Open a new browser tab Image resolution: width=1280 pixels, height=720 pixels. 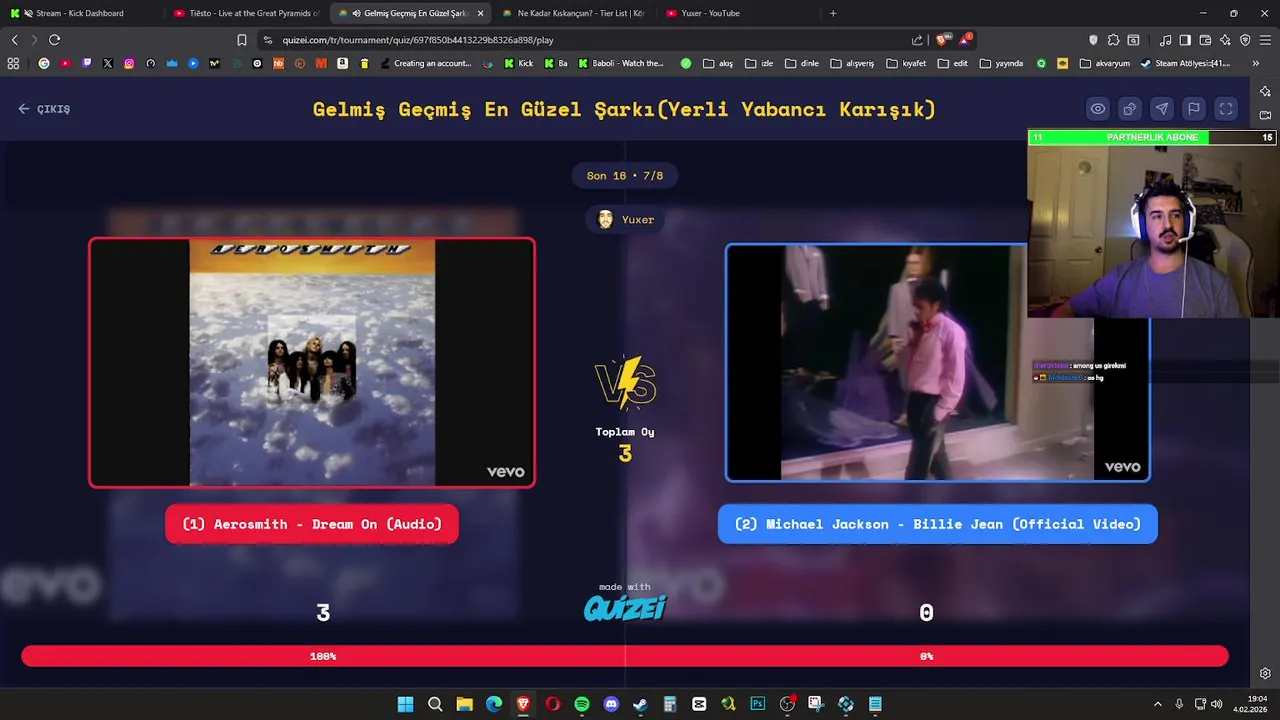coord(833,13)
